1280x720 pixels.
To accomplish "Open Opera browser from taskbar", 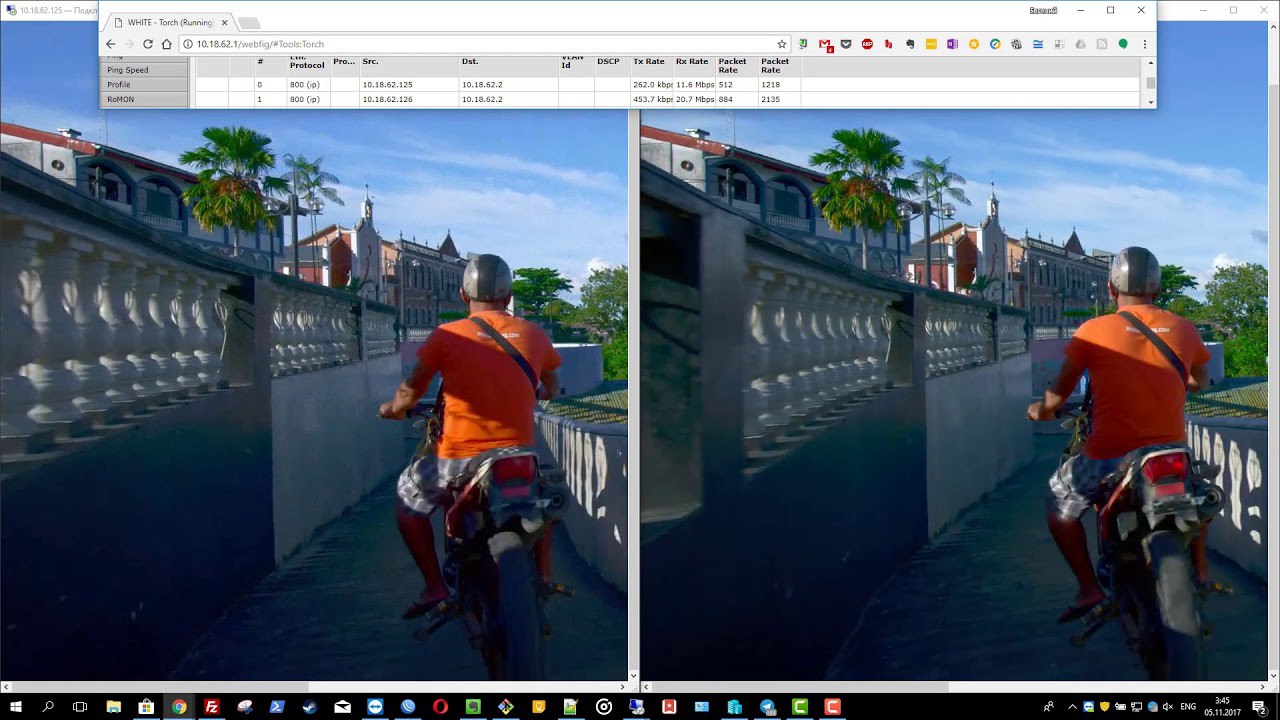I will tap(440, 707).
